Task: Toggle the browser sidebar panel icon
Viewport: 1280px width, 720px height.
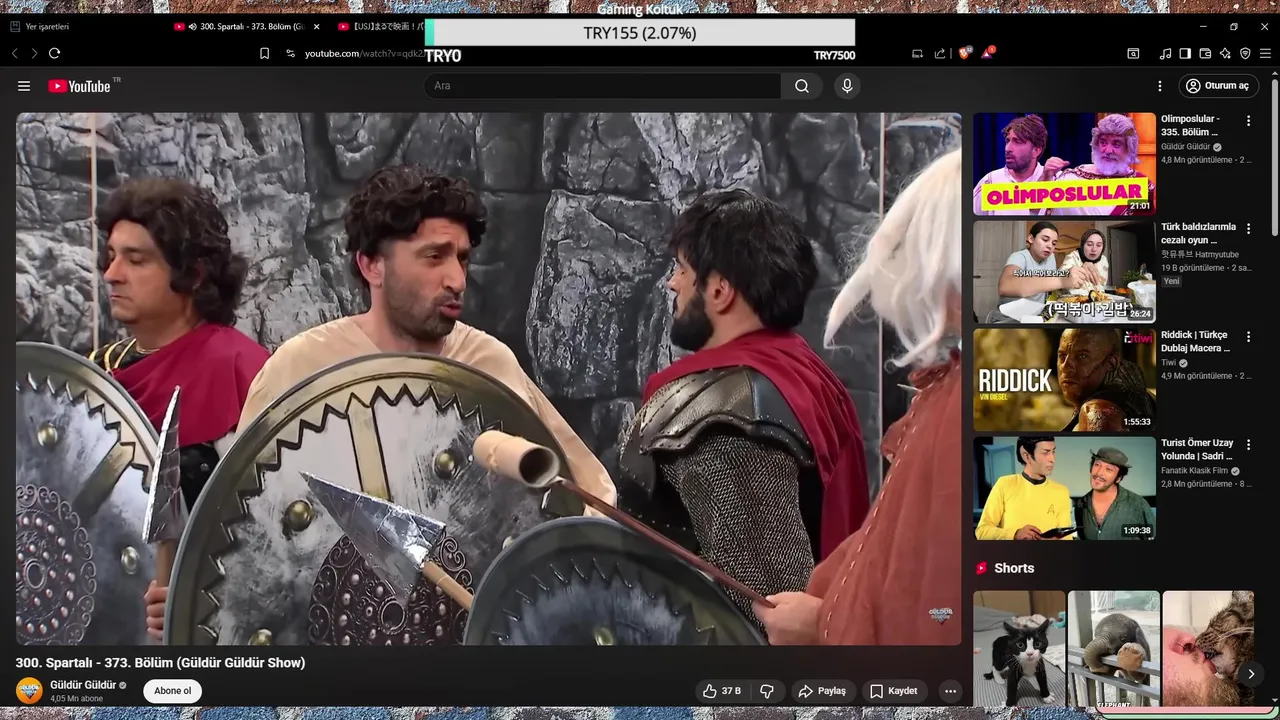Action: 1185,53
